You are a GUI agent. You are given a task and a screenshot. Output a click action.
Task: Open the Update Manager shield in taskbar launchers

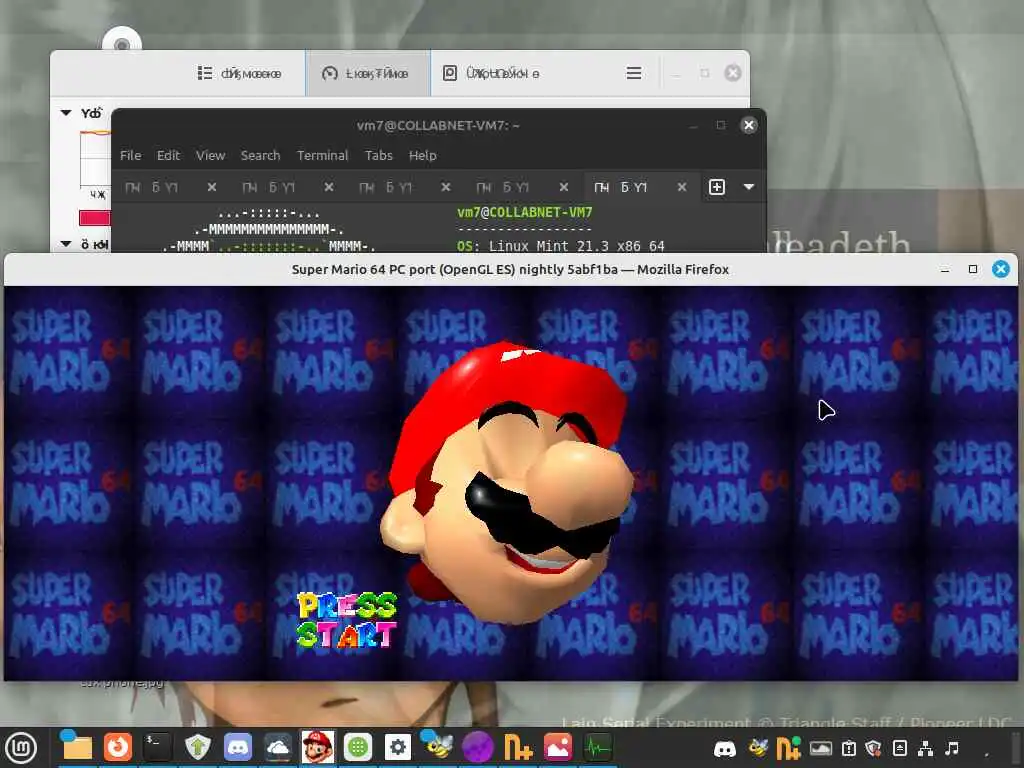[x=197, y=747]
